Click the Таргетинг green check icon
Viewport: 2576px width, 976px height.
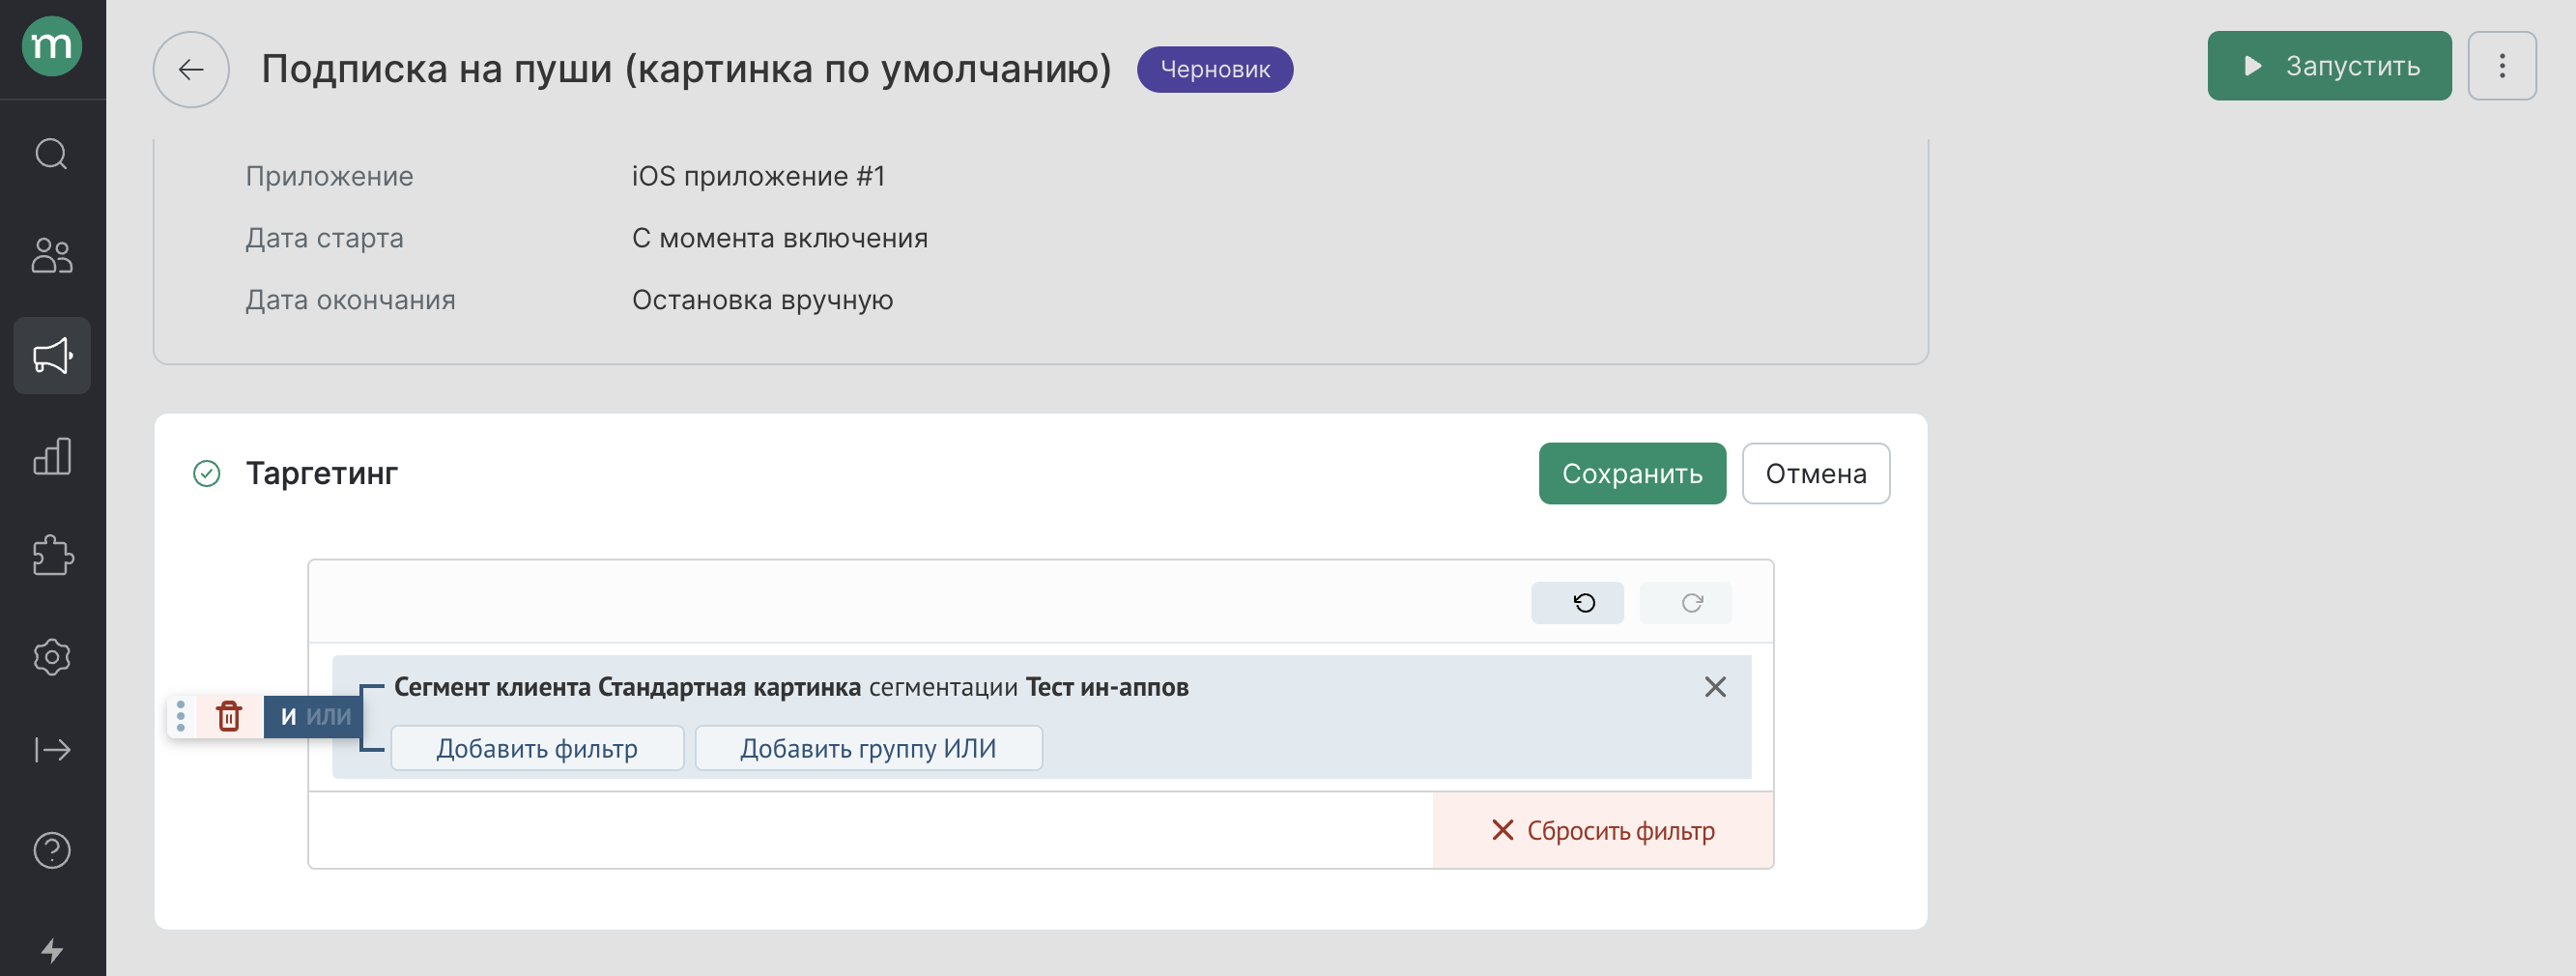pyautogui.click(x=207, y=473)
